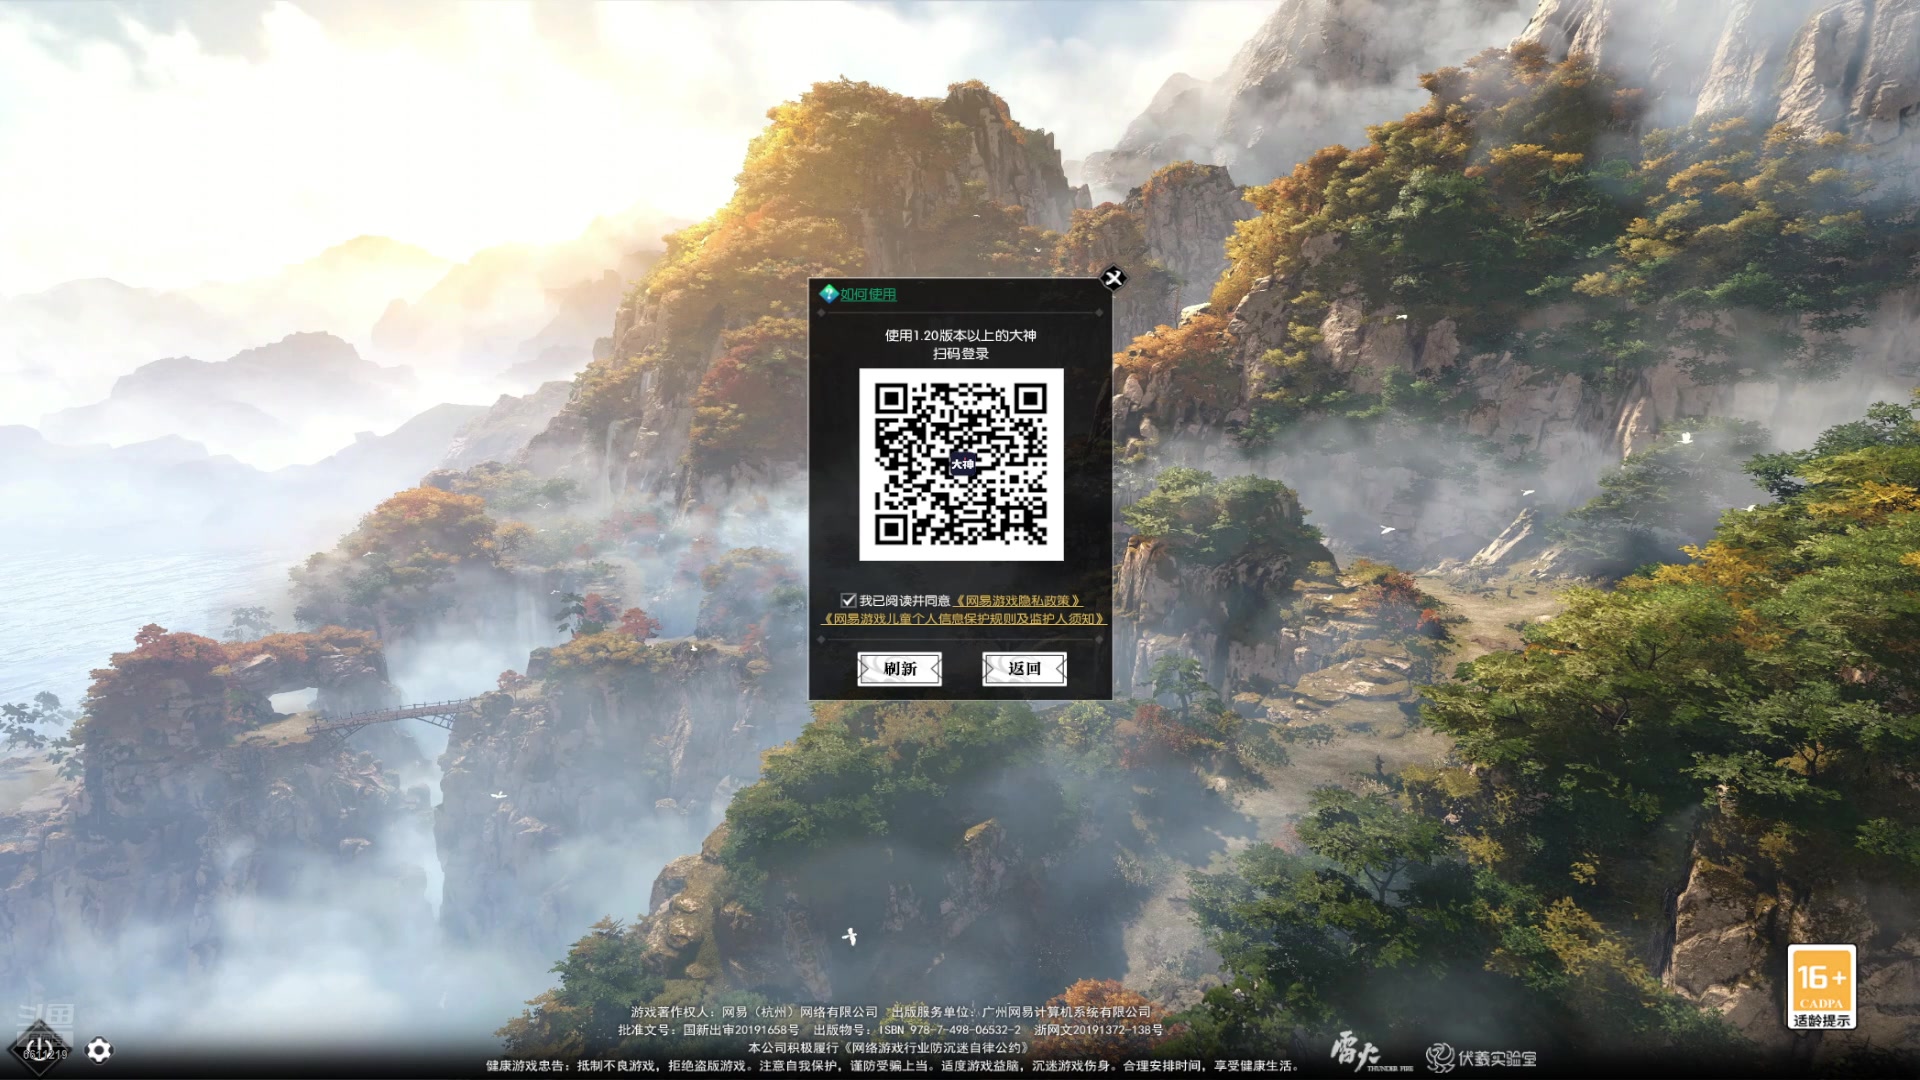Click the diamond icon beside 如何使用
Viewport: 1920px width, 1080px height.
(x=828, y=293)
